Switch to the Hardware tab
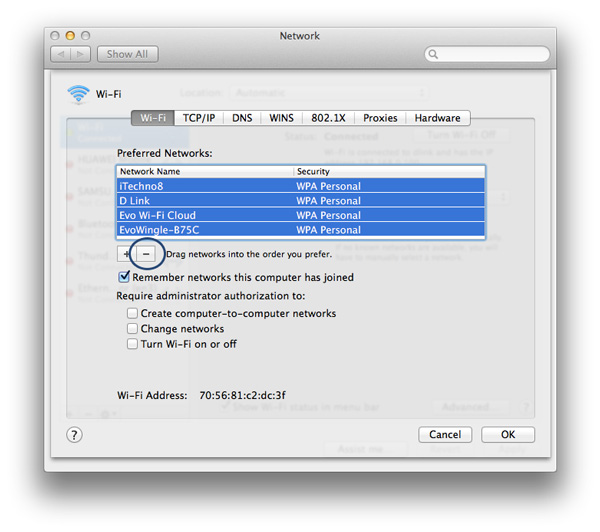Image resolution: width=600 pixels, height=532 pixels. point(438,118)
